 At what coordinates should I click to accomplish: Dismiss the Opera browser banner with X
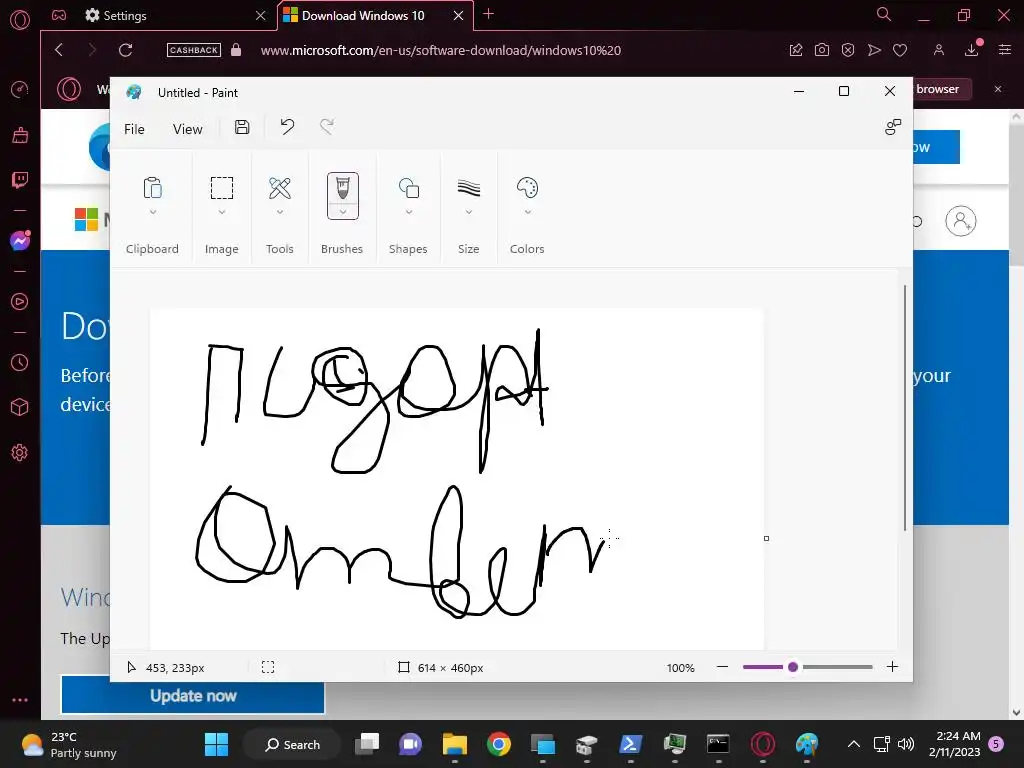click(x=998, y=89)
